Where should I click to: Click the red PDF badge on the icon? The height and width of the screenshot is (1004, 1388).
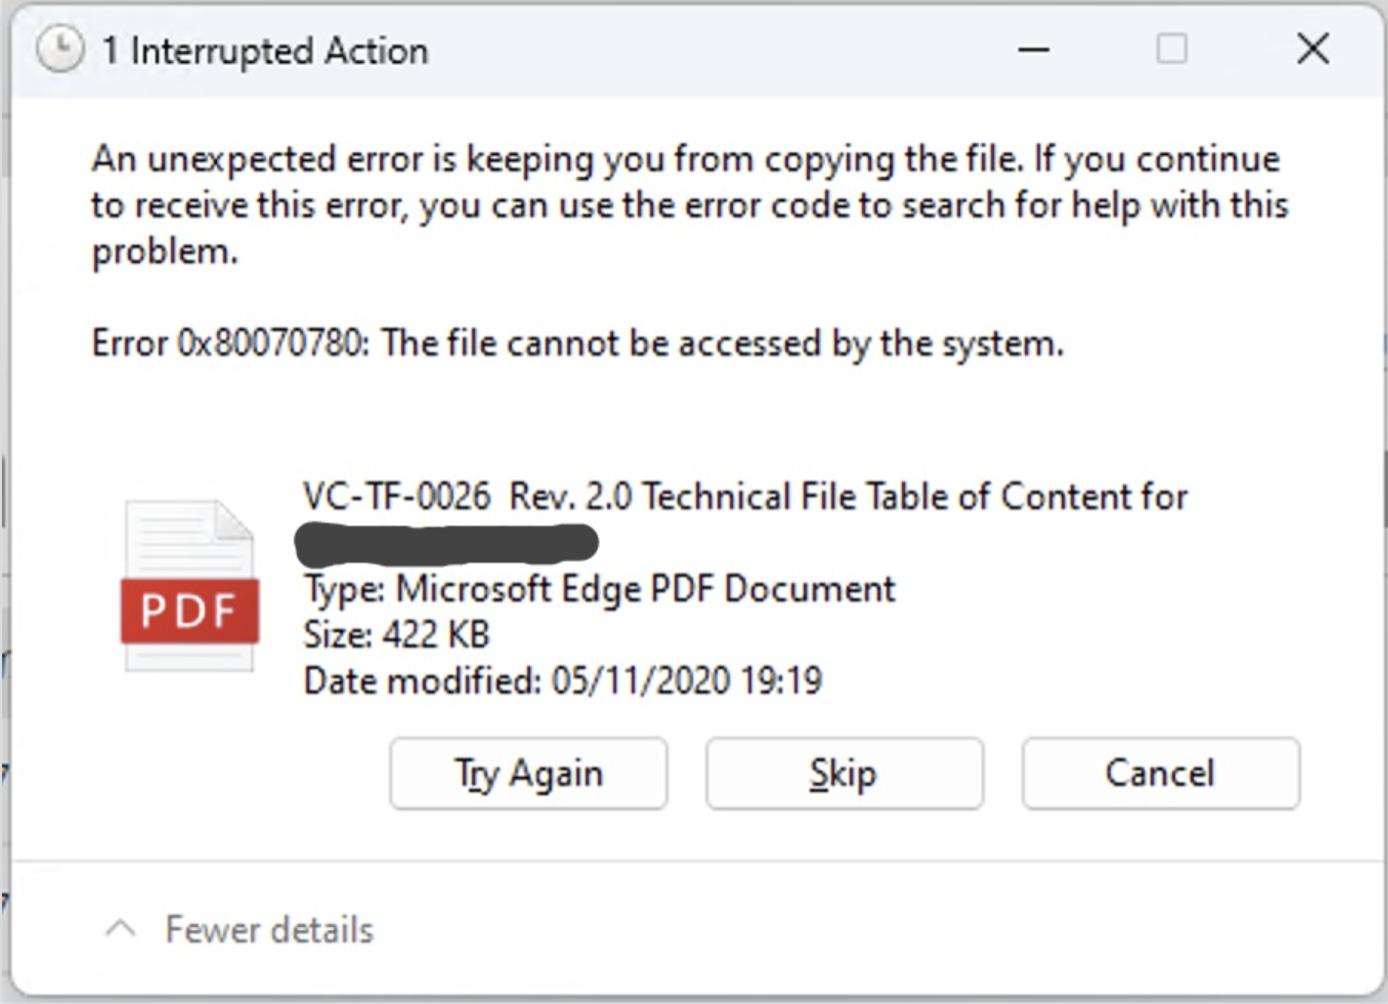189,610
